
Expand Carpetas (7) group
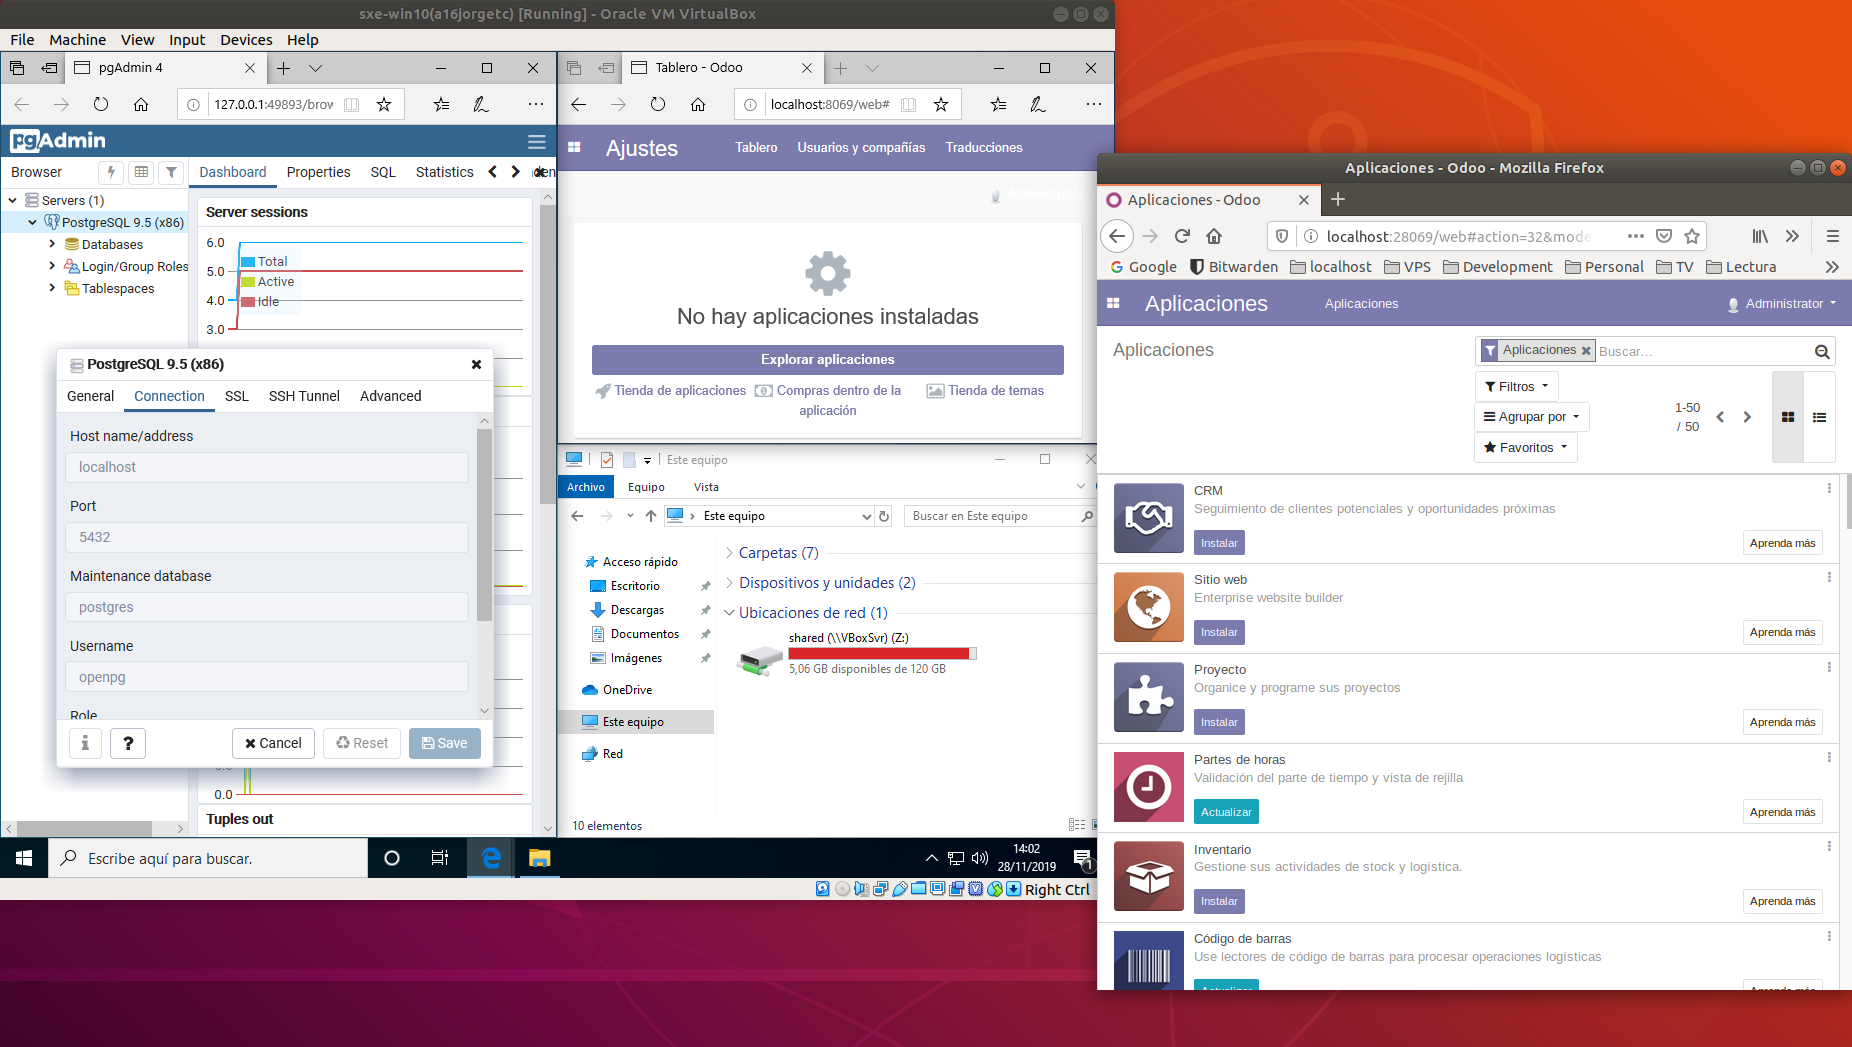tap(729, 553)
